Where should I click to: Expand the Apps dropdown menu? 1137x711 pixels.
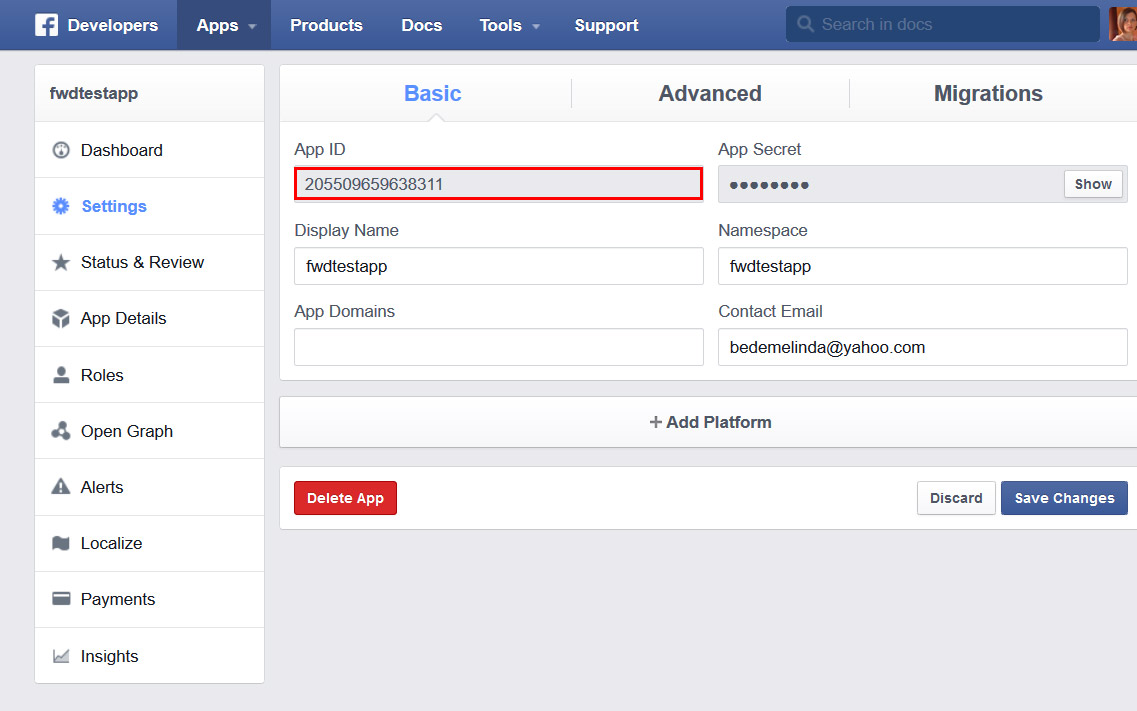click(225, 25)
